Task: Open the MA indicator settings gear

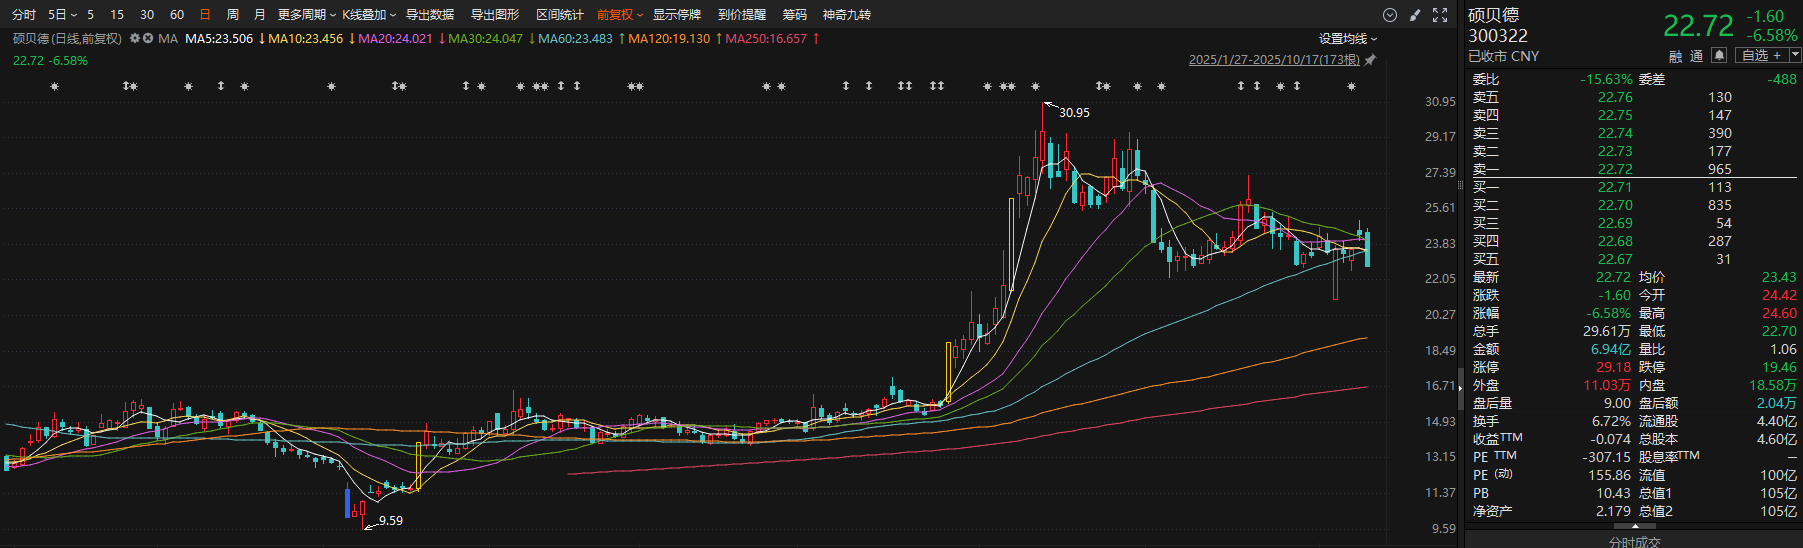Action: (135, 39)
